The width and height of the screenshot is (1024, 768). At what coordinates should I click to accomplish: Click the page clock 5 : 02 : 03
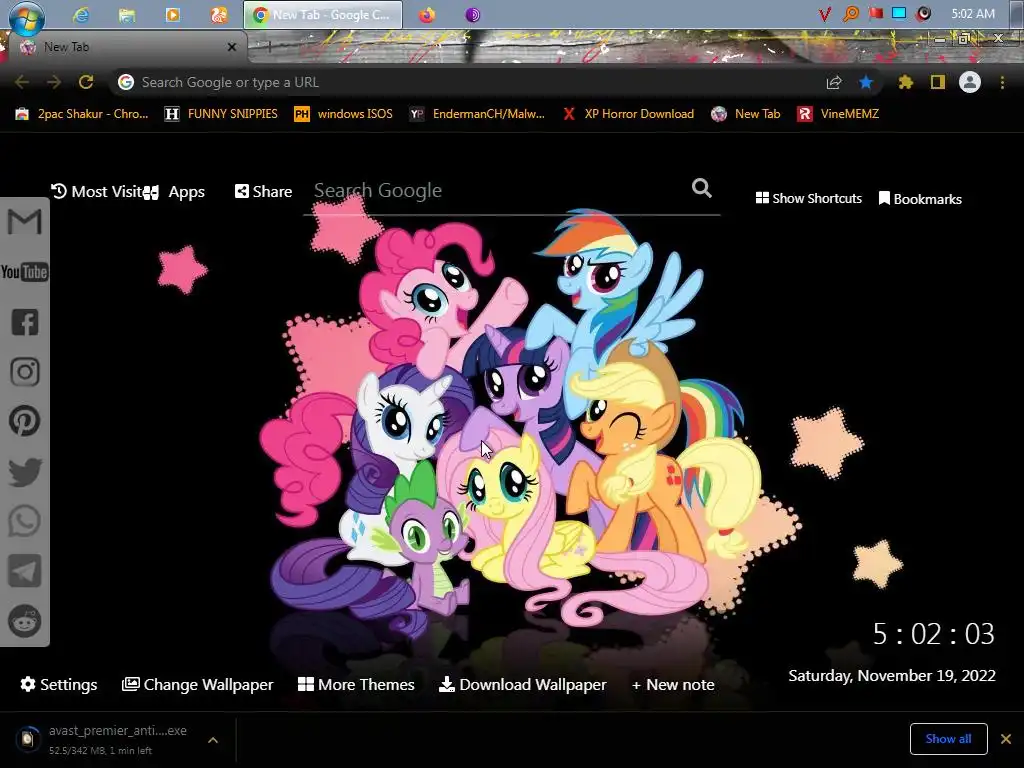coord(934,634)
